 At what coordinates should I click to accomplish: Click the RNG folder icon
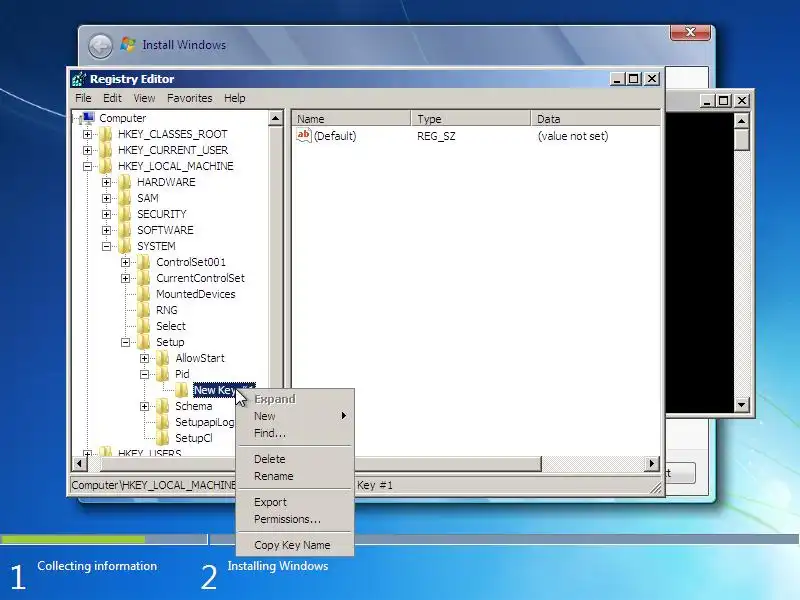[144, 310]
